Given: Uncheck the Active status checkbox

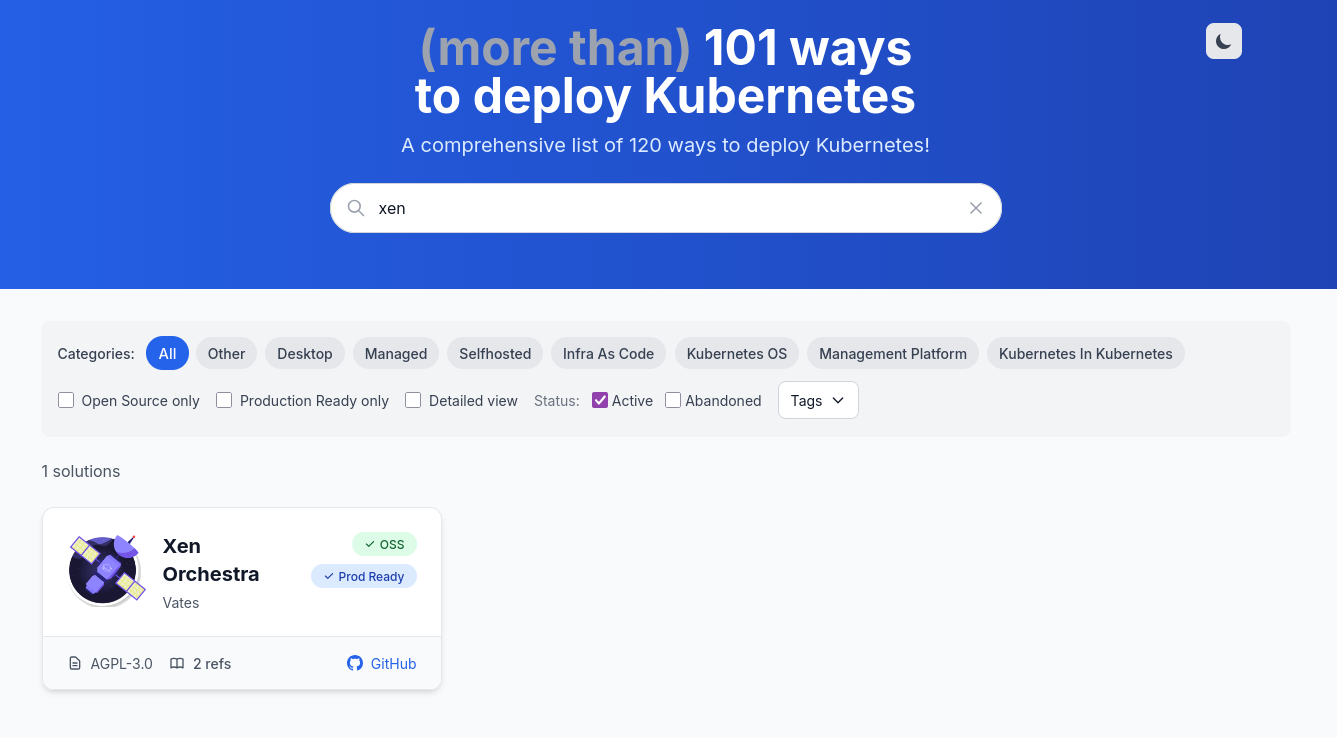Looking at the screenshot, I should (x=600, y=400).
